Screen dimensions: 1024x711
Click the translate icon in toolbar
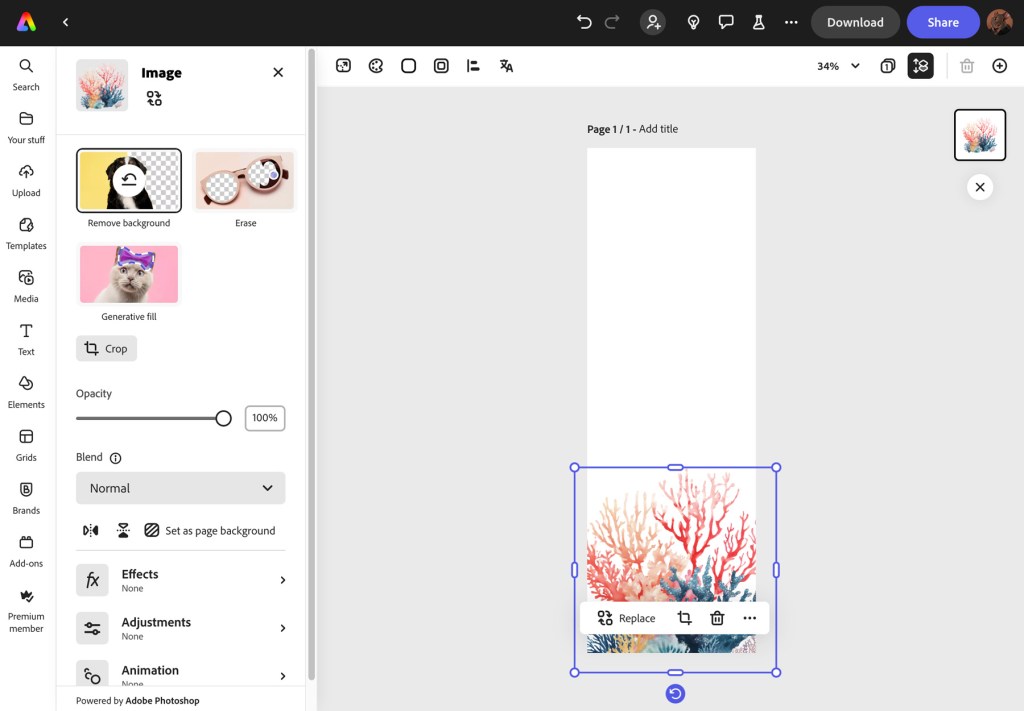(x=506, y=66)
